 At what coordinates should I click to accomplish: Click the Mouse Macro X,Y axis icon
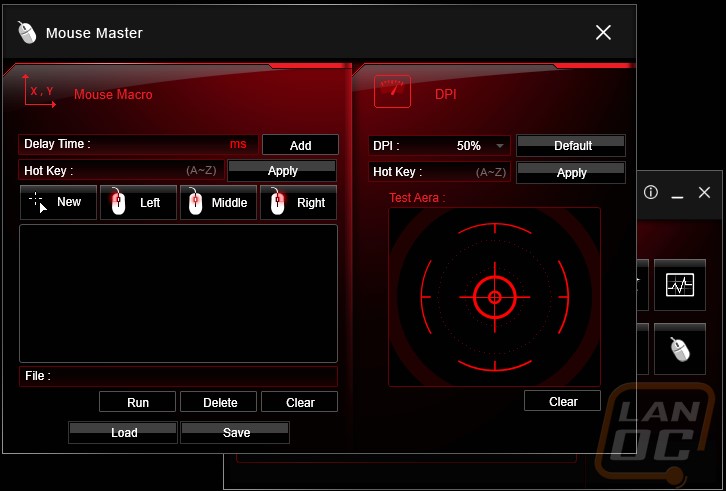click(39, 91)
